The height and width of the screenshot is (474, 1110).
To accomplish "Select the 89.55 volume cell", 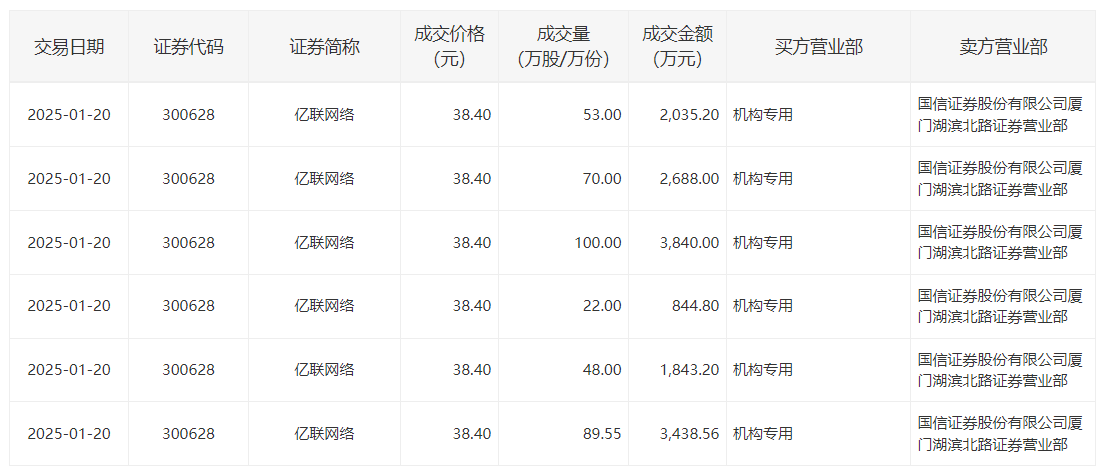I will tap(602, 434).
